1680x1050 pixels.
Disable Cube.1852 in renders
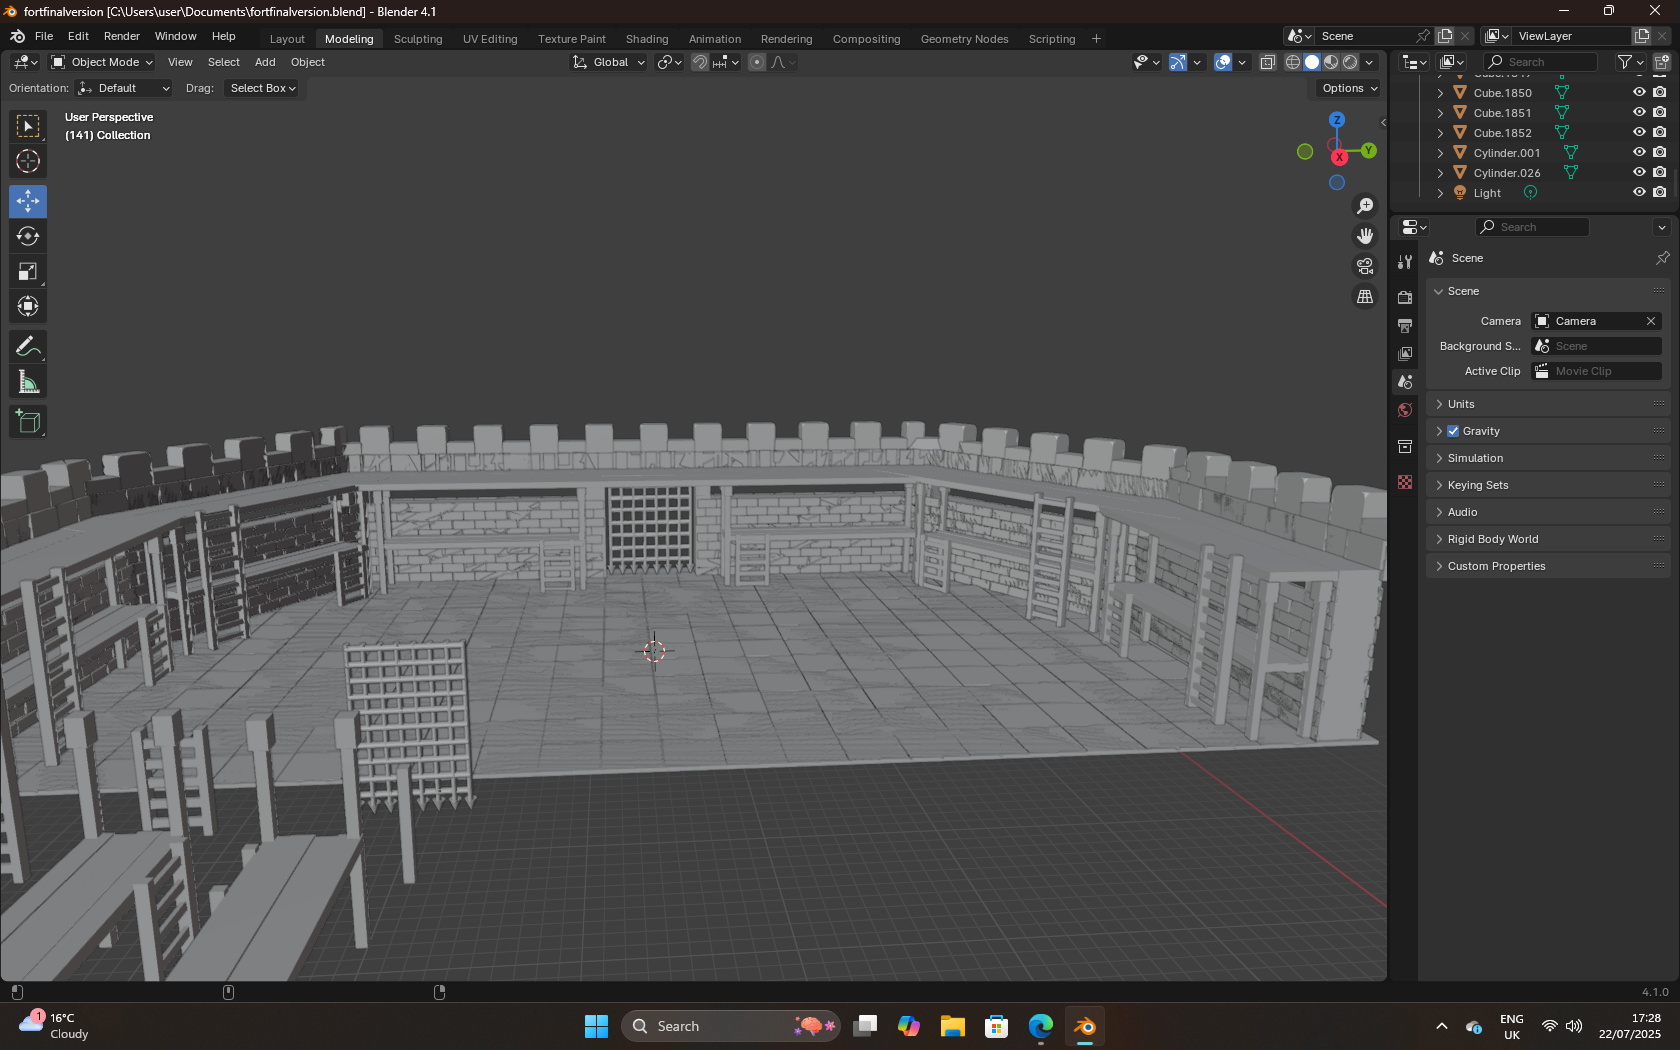click(1660, 132)
